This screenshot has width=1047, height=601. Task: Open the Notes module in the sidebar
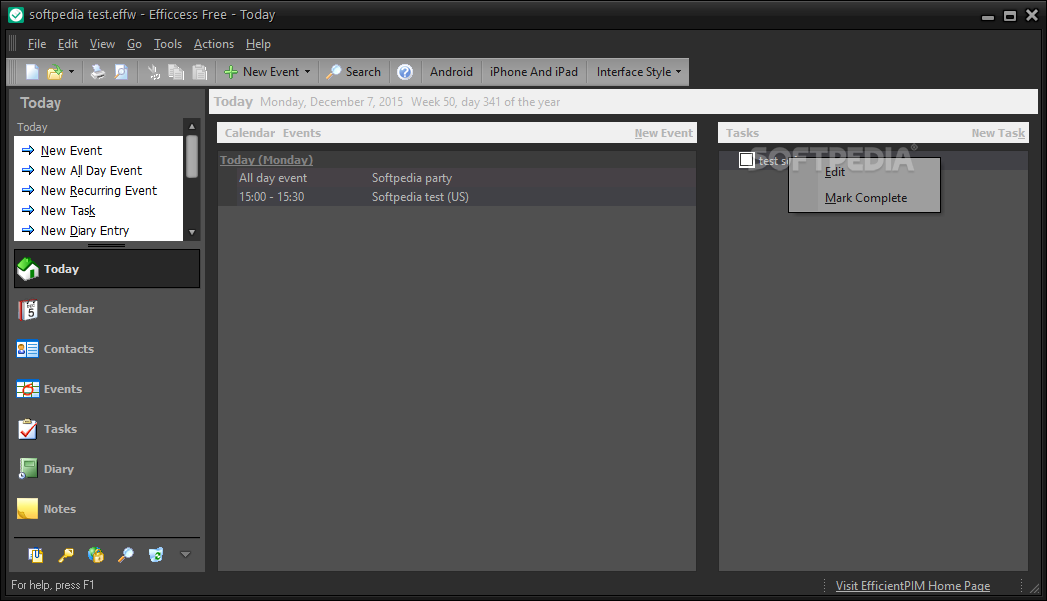[x=107, y=510]
